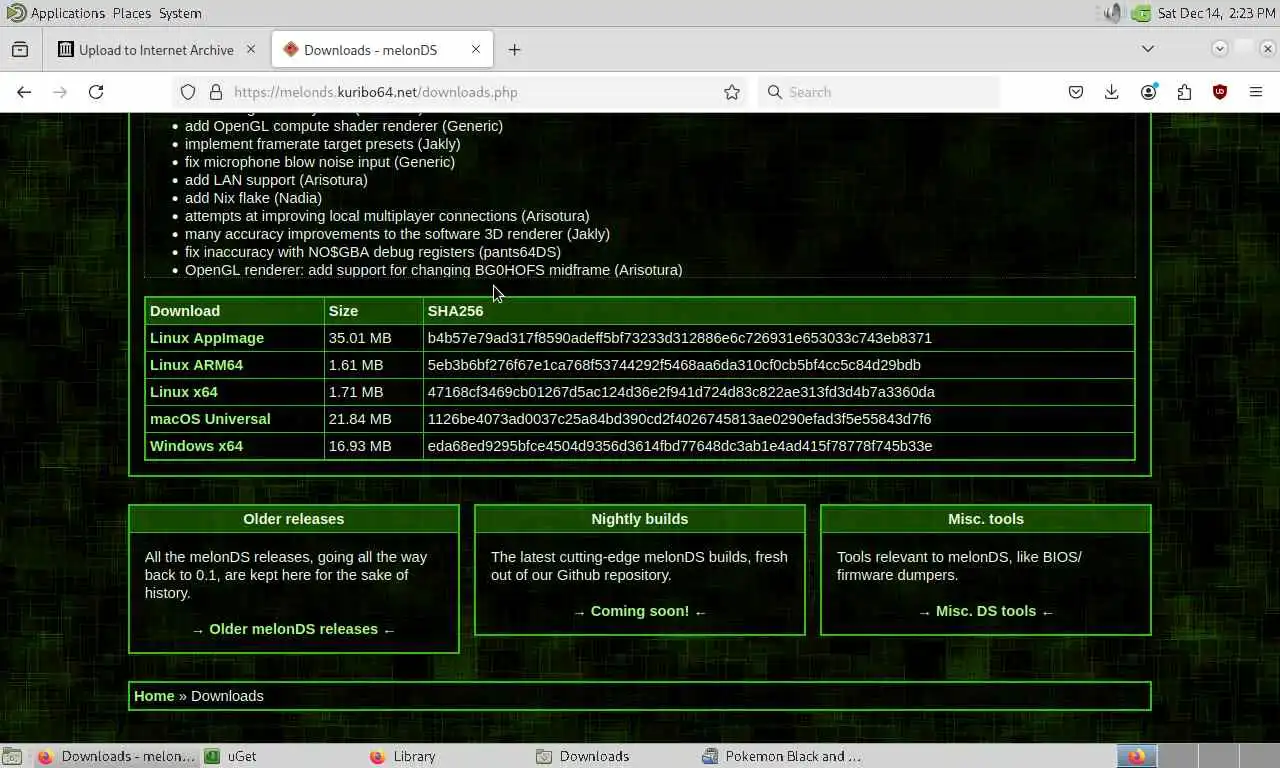Click Firefox workspace switcher in bottom panel
The image size is (1280, 768).
point(1136,756)
